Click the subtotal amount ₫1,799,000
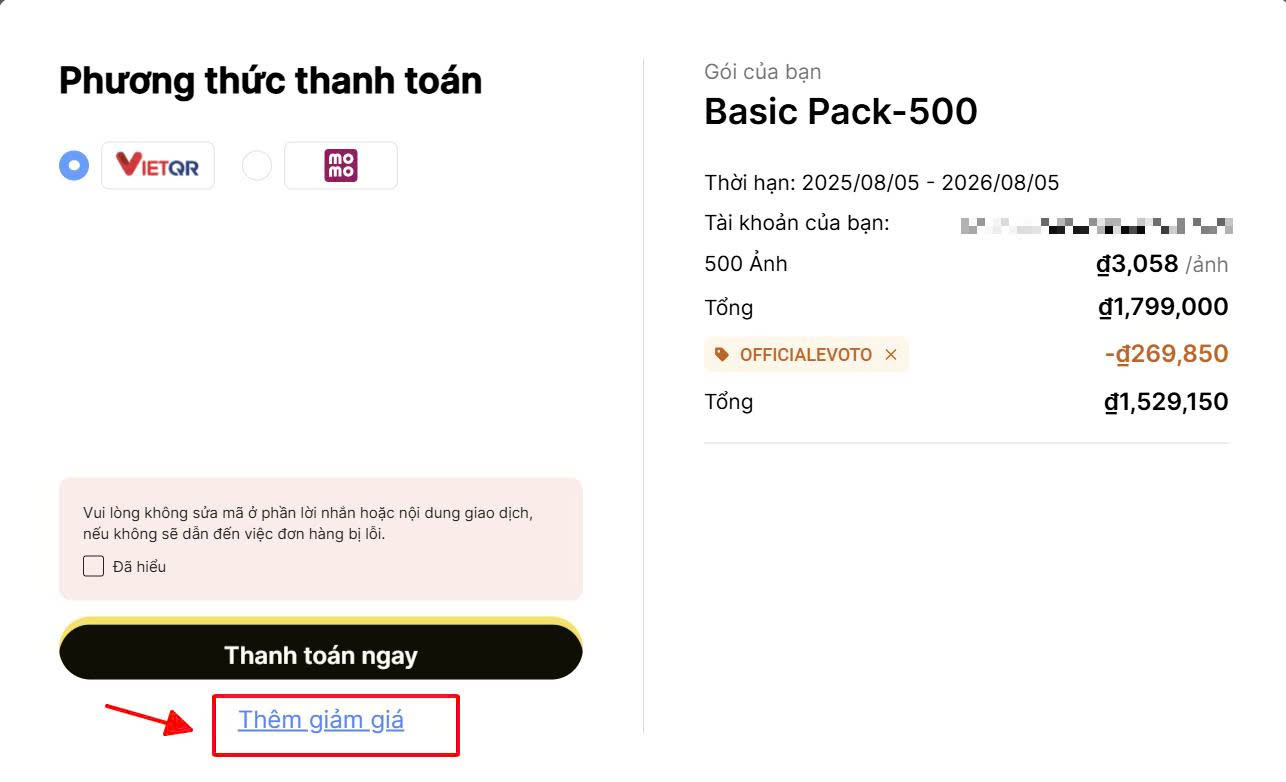Viewport: 1286px width, 782px height. pos(1163,307)
